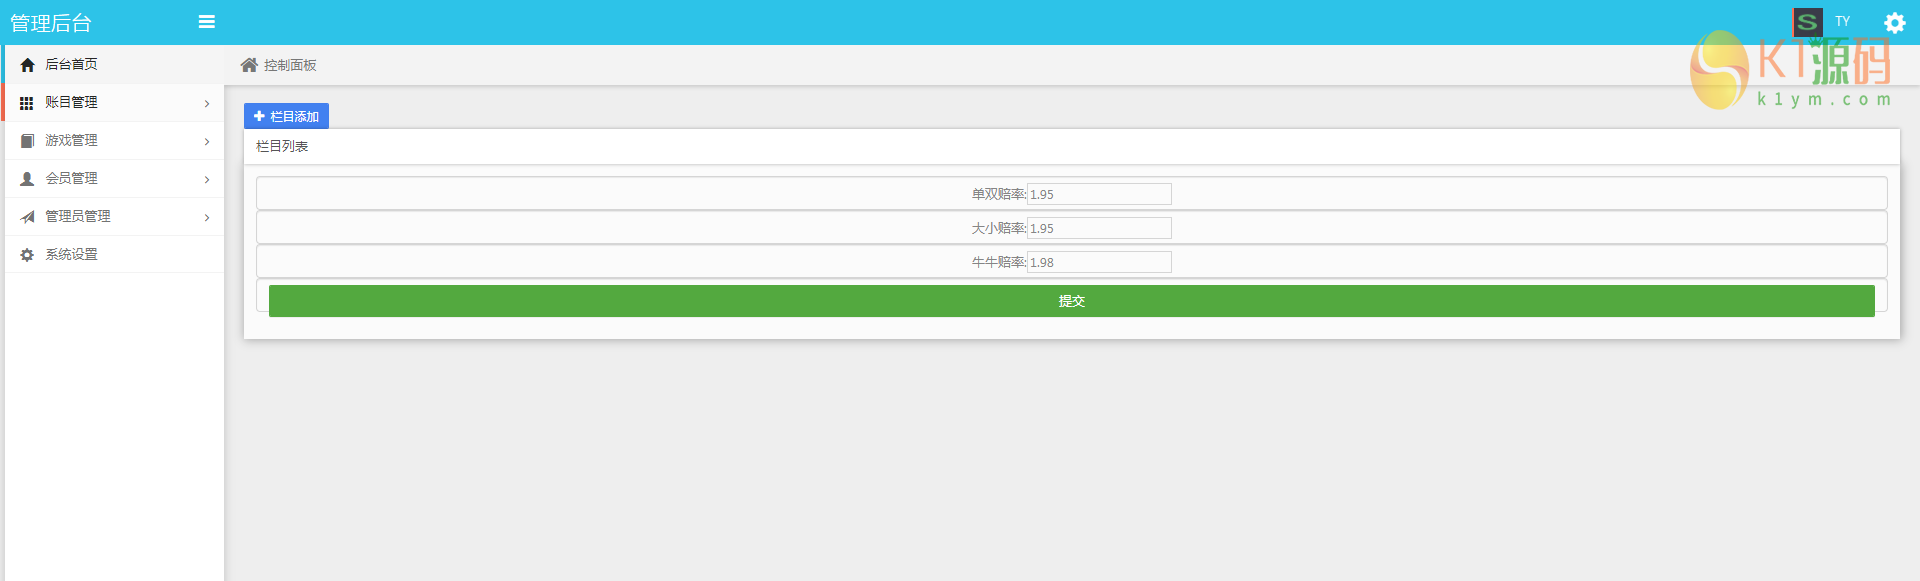Click the gear icon beside 系统设置
This screenshot has height=581, width=1920.
coord(27,255)
